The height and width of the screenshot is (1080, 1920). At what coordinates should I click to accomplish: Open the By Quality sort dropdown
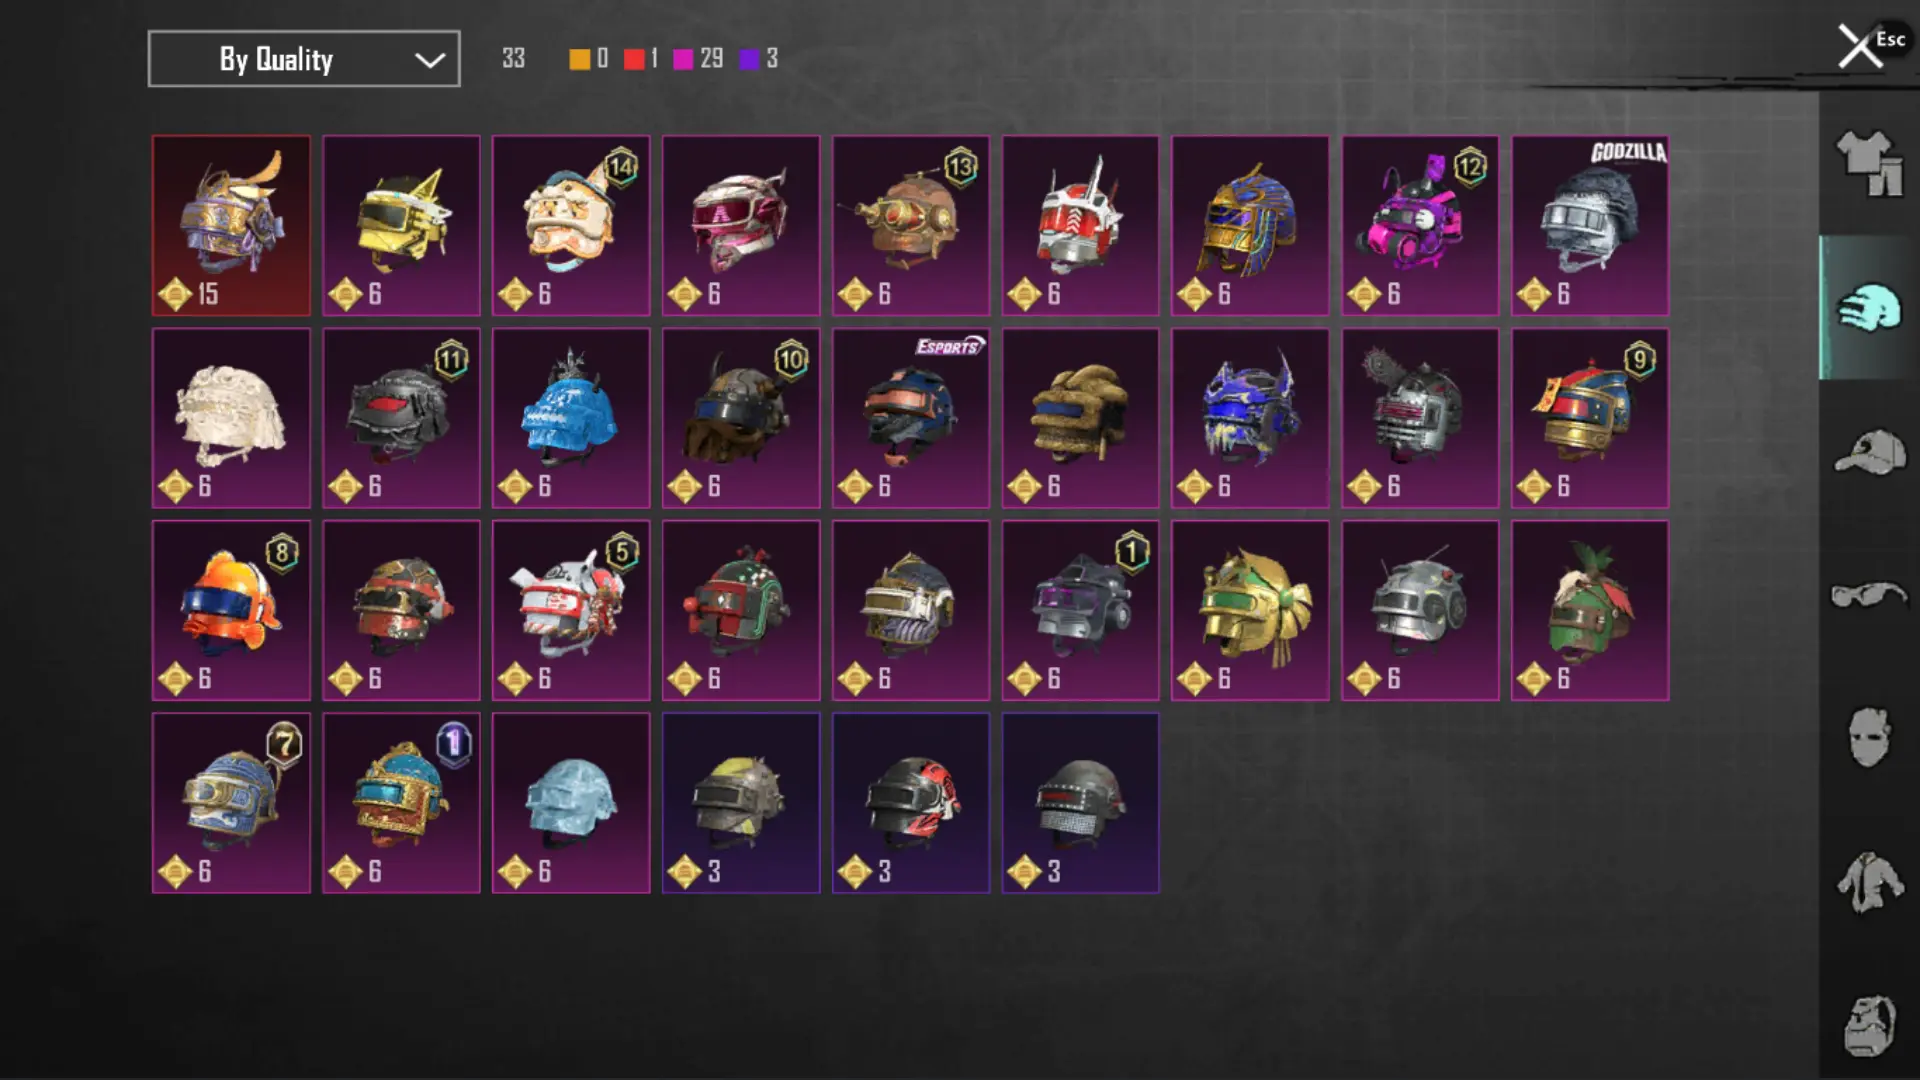click(304, 59)
